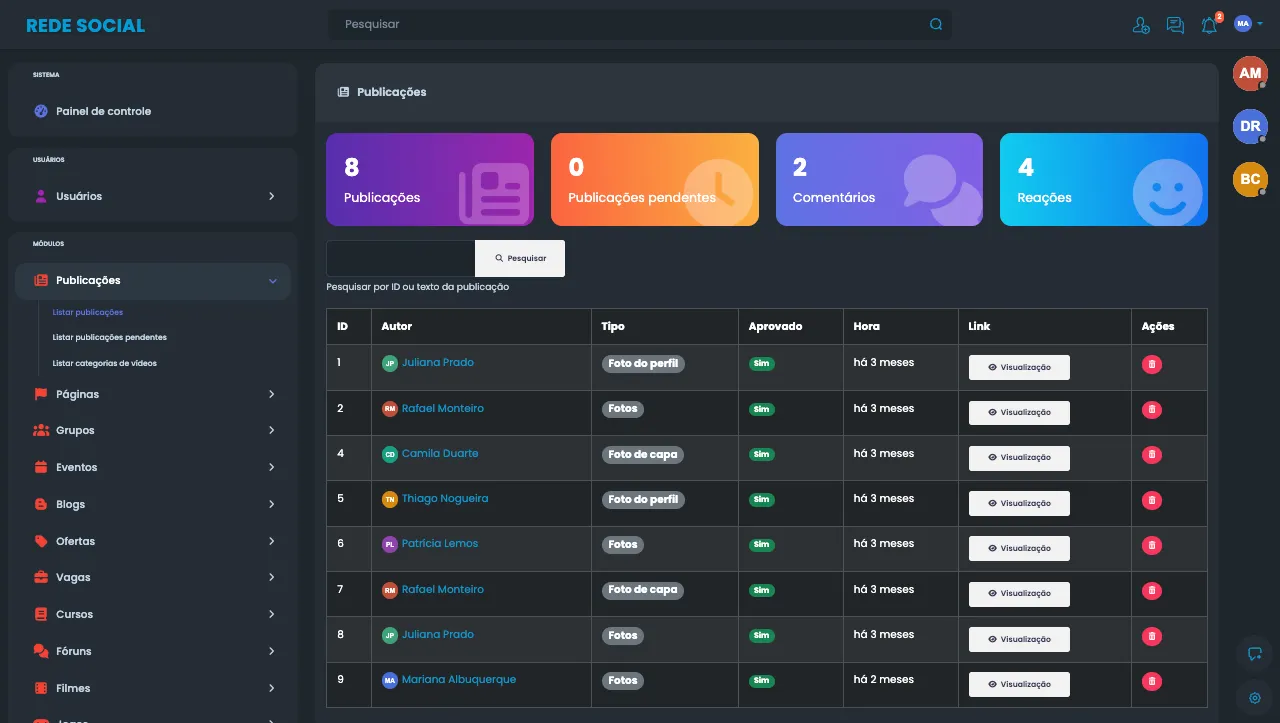Expand the Usuários menu
The height and width of the screenshot is (723, 1280).
(x=153, y=196)
